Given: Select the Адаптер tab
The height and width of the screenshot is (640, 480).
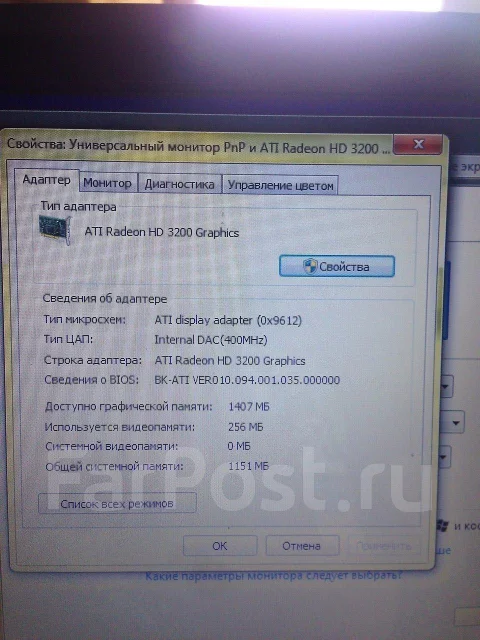Looking at the screenshot, I should 47,180.
